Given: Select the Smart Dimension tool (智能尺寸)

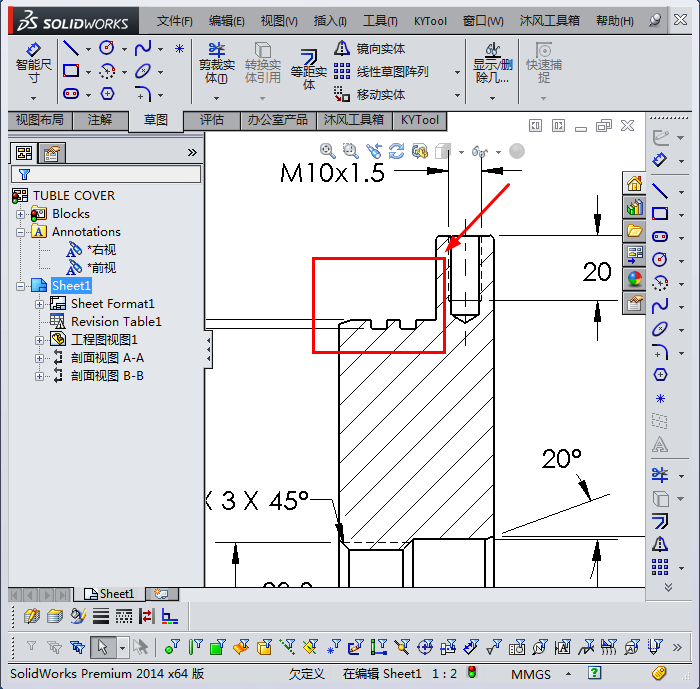Looking at the screenshot, I should (34, 62).
